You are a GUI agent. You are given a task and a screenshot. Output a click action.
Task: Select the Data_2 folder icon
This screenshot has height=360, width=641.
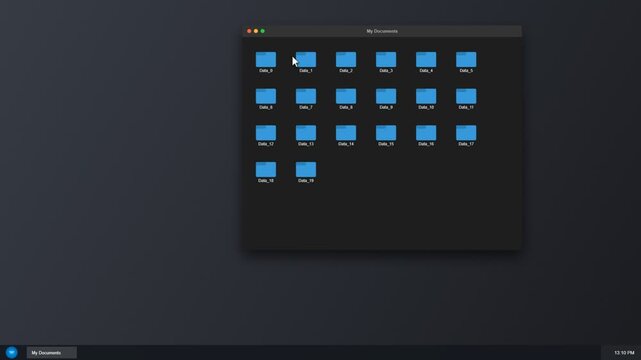pos(346,60)
